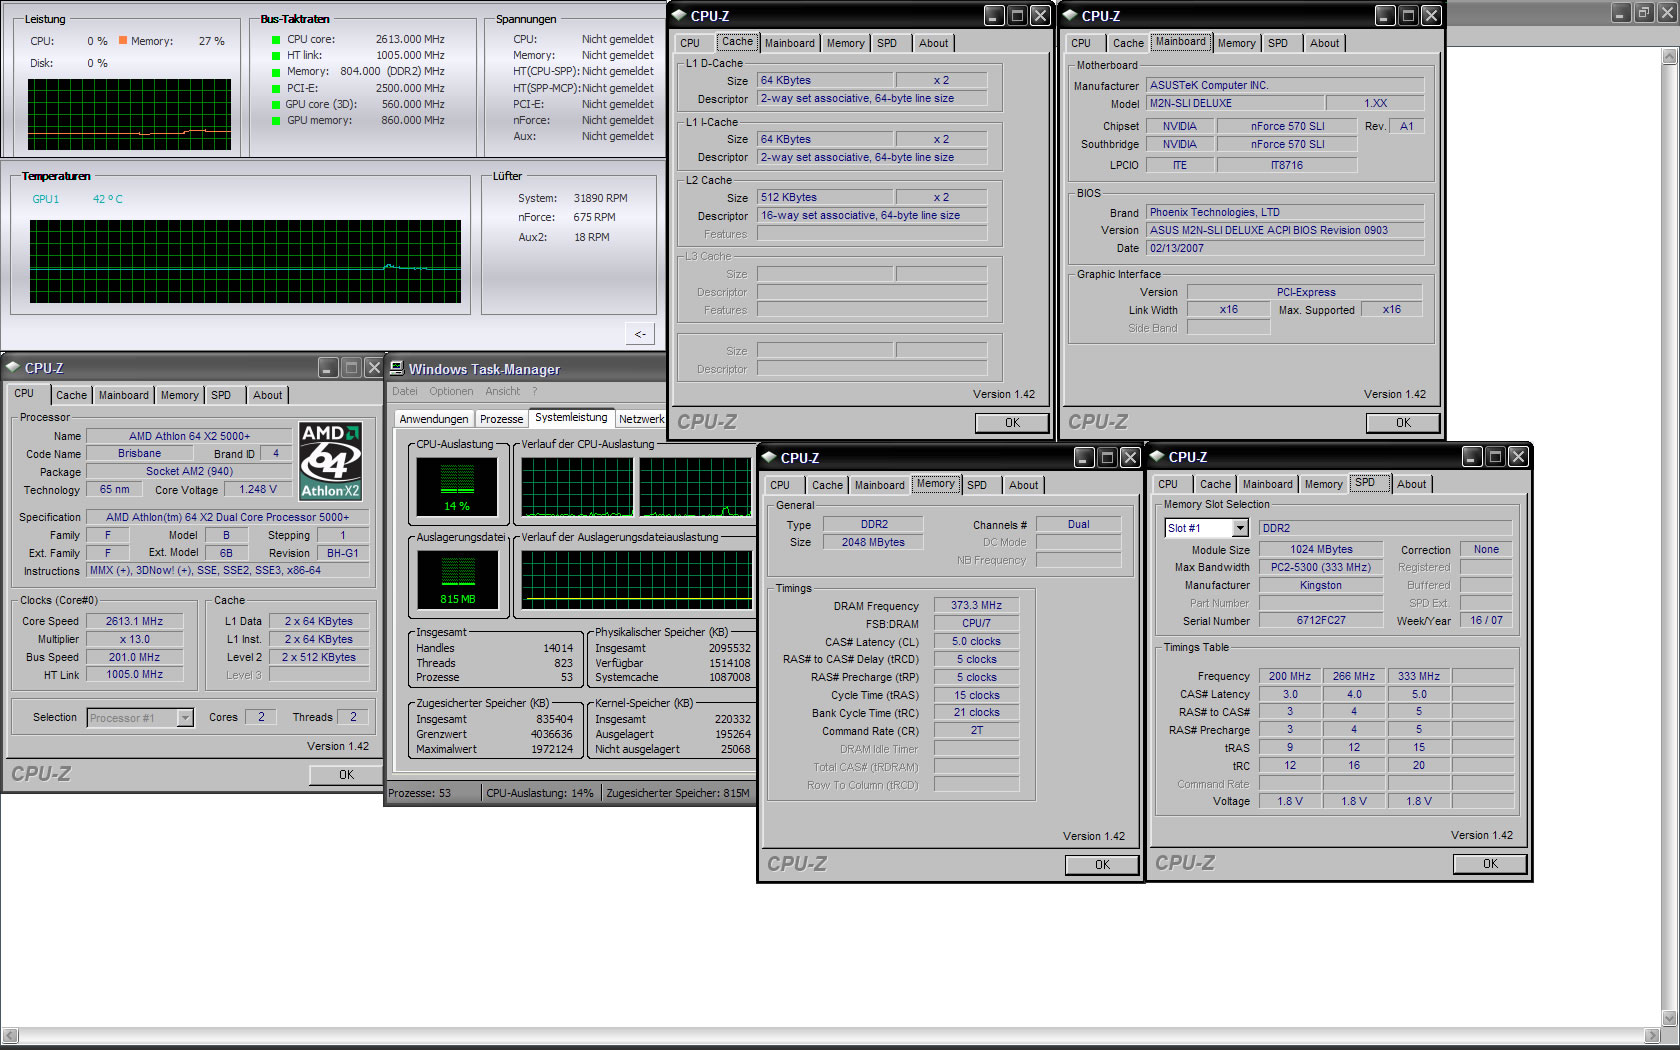Screen dimensions: 1680x1050
Task: Open Memory tab in CPU-Z CPU window
Action: (179, 395)
